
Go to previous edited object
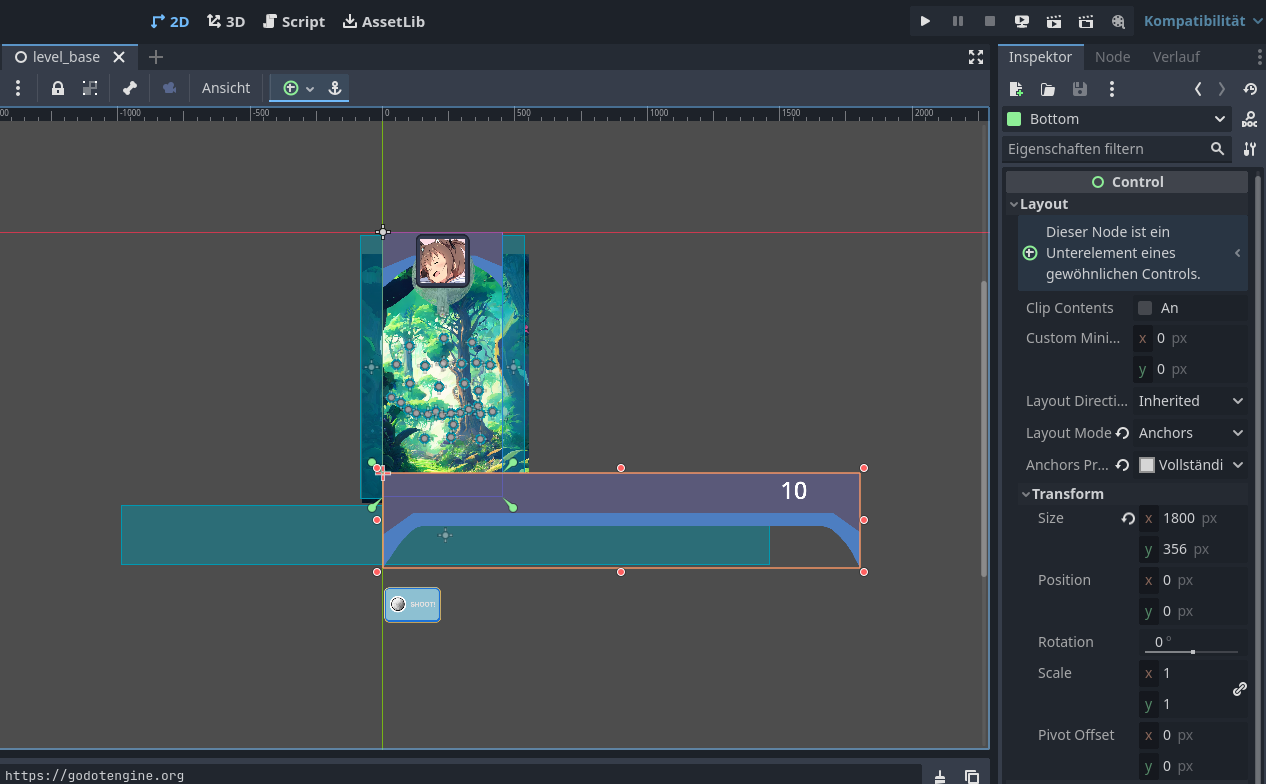(1198, 89)
